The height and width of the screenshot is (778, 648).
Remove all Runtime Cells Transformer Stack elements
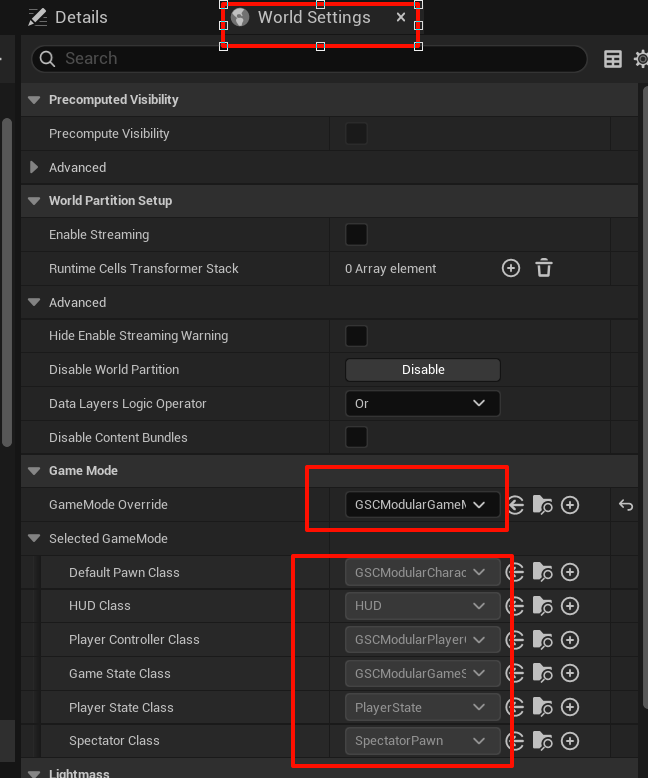pyautogui.click(x=544, y=268)
